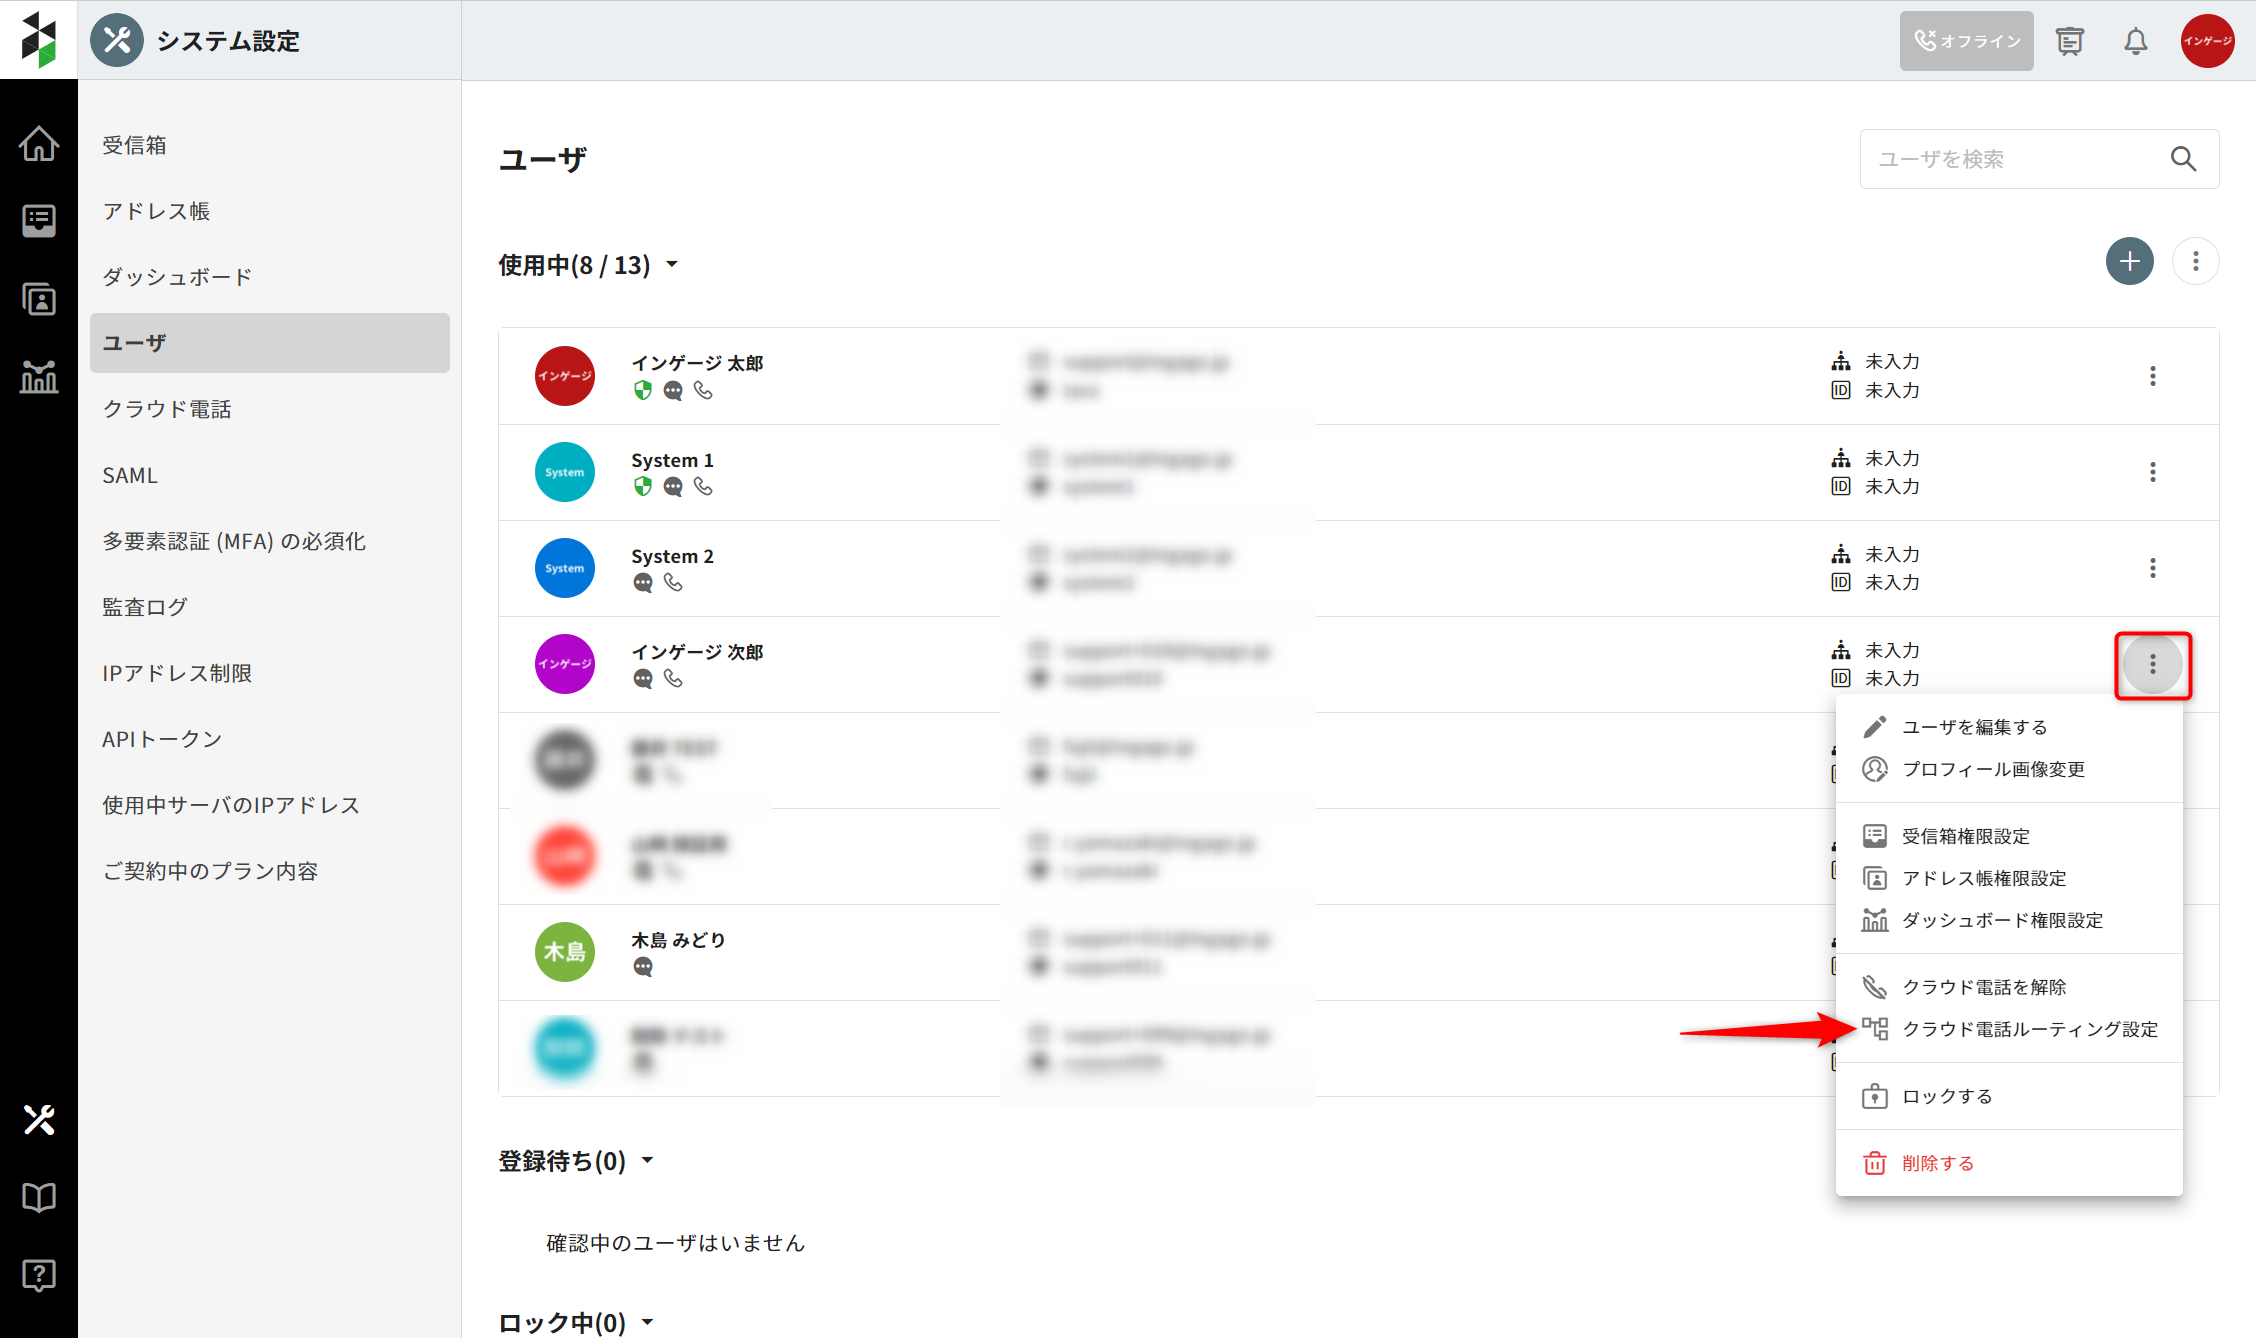Expand the 使用中(8 / 13) section dropdown

click(672, 265)
